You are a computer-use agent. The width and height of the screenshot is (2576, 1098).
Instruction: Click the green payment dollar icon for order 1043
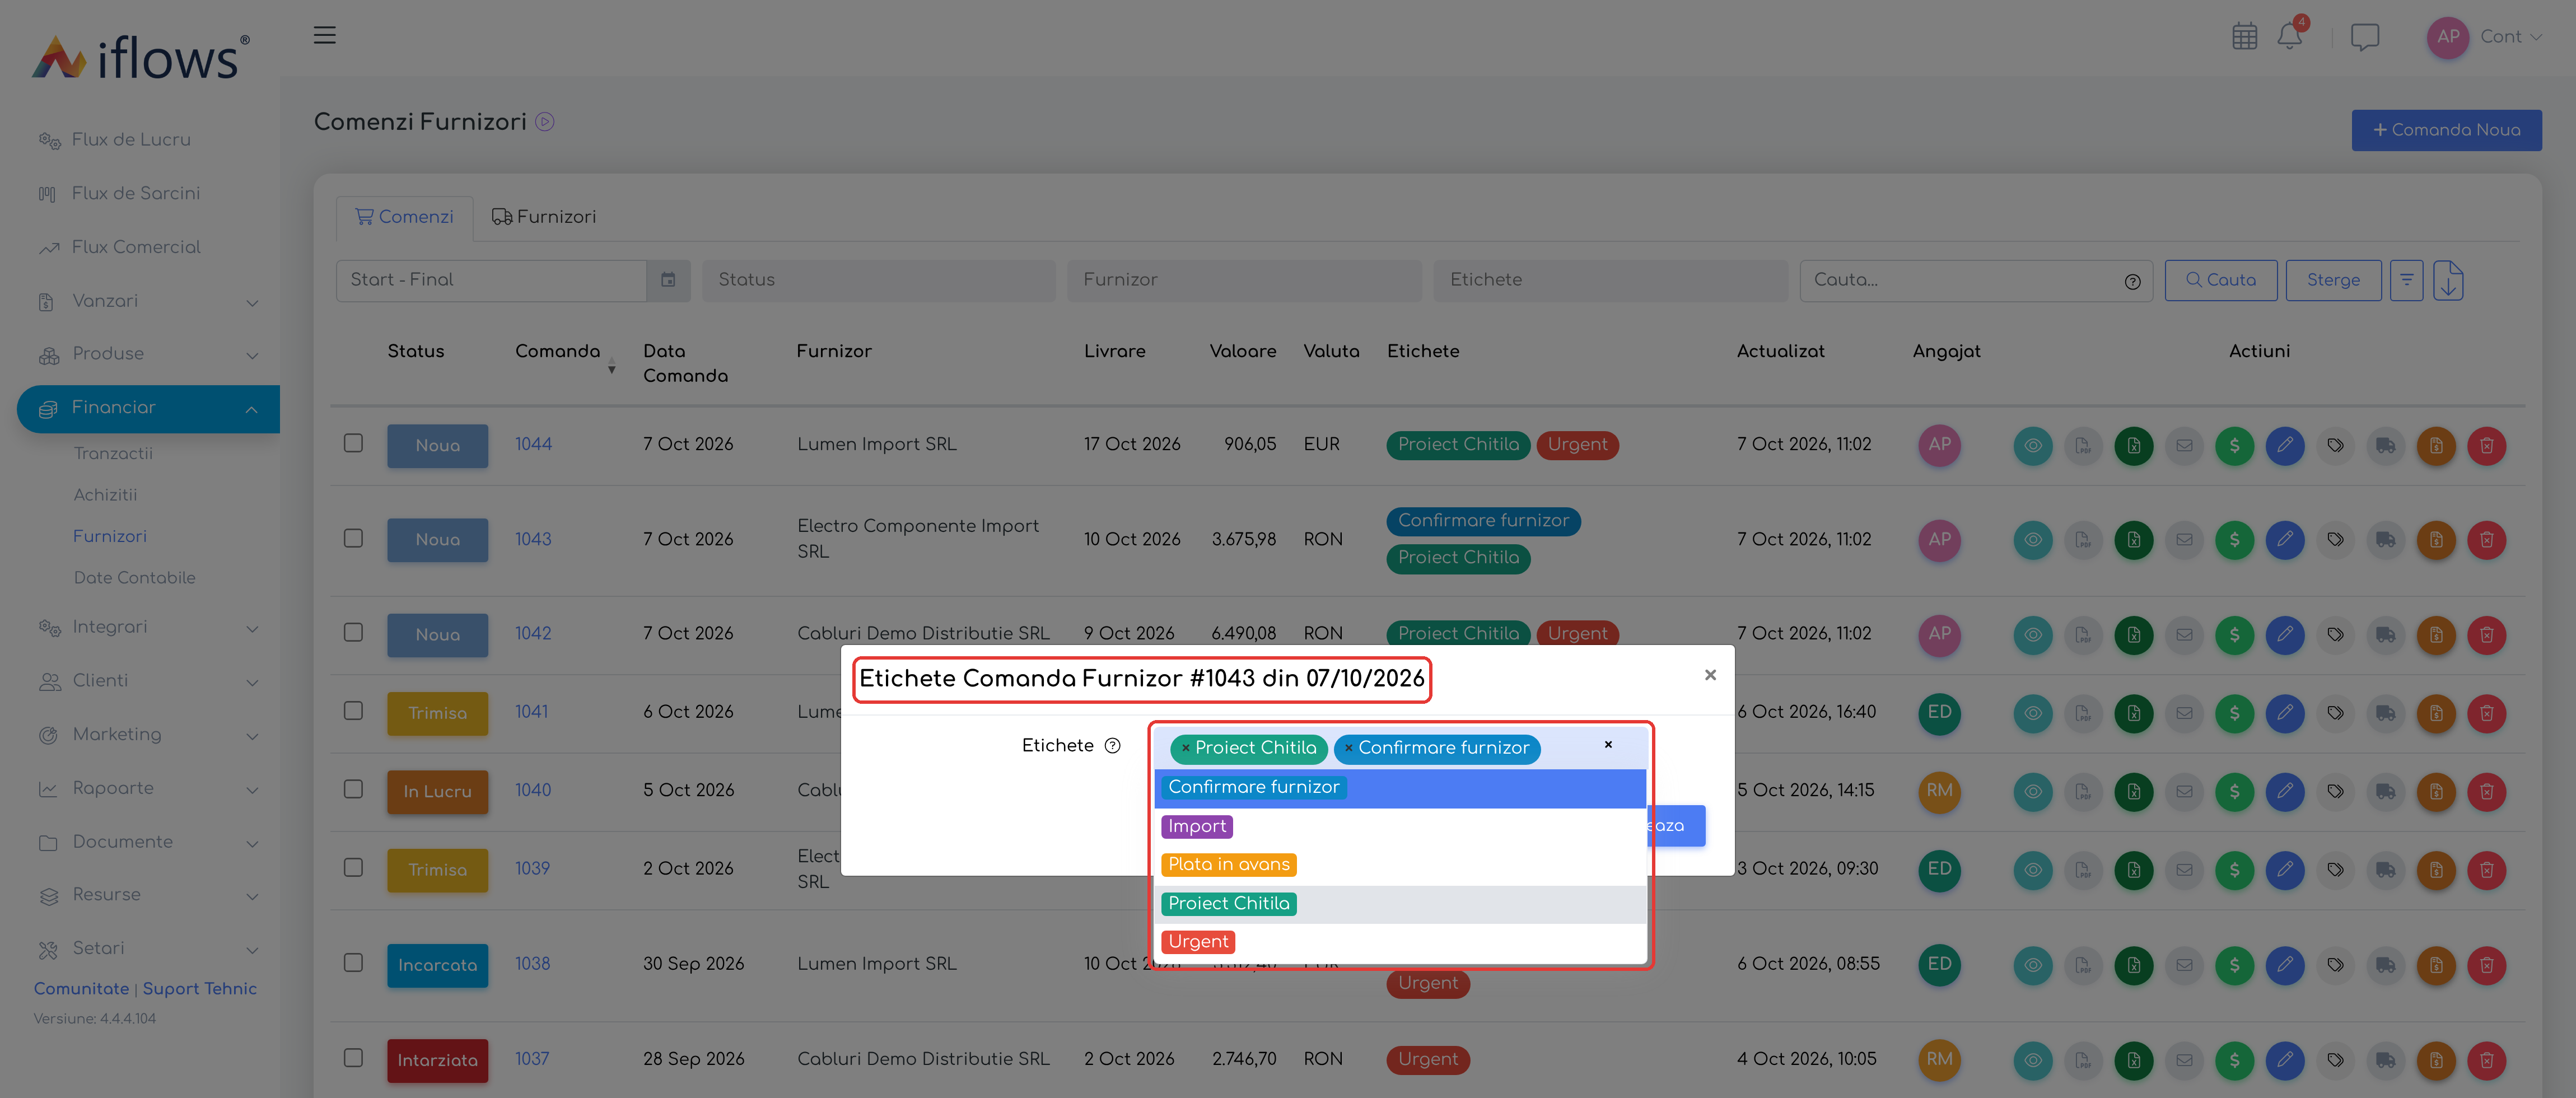(2234, 540)
